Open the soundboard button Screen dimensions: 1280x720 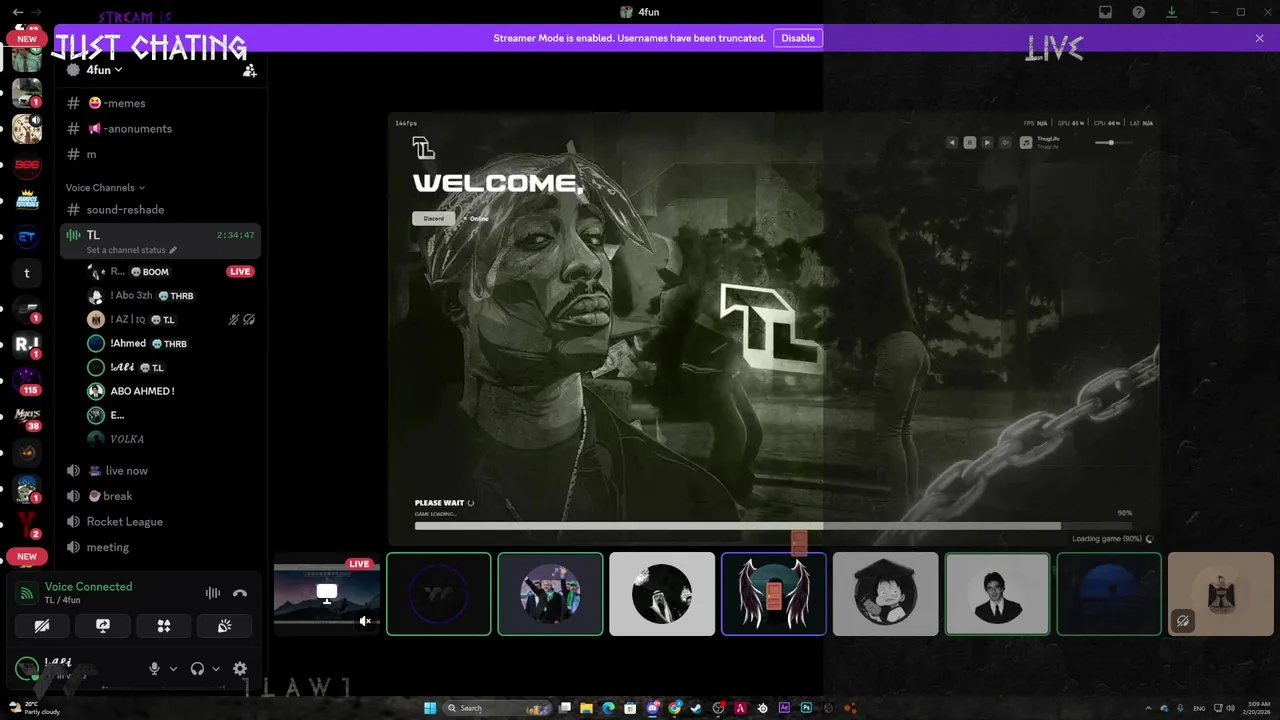tap(225, 626)
